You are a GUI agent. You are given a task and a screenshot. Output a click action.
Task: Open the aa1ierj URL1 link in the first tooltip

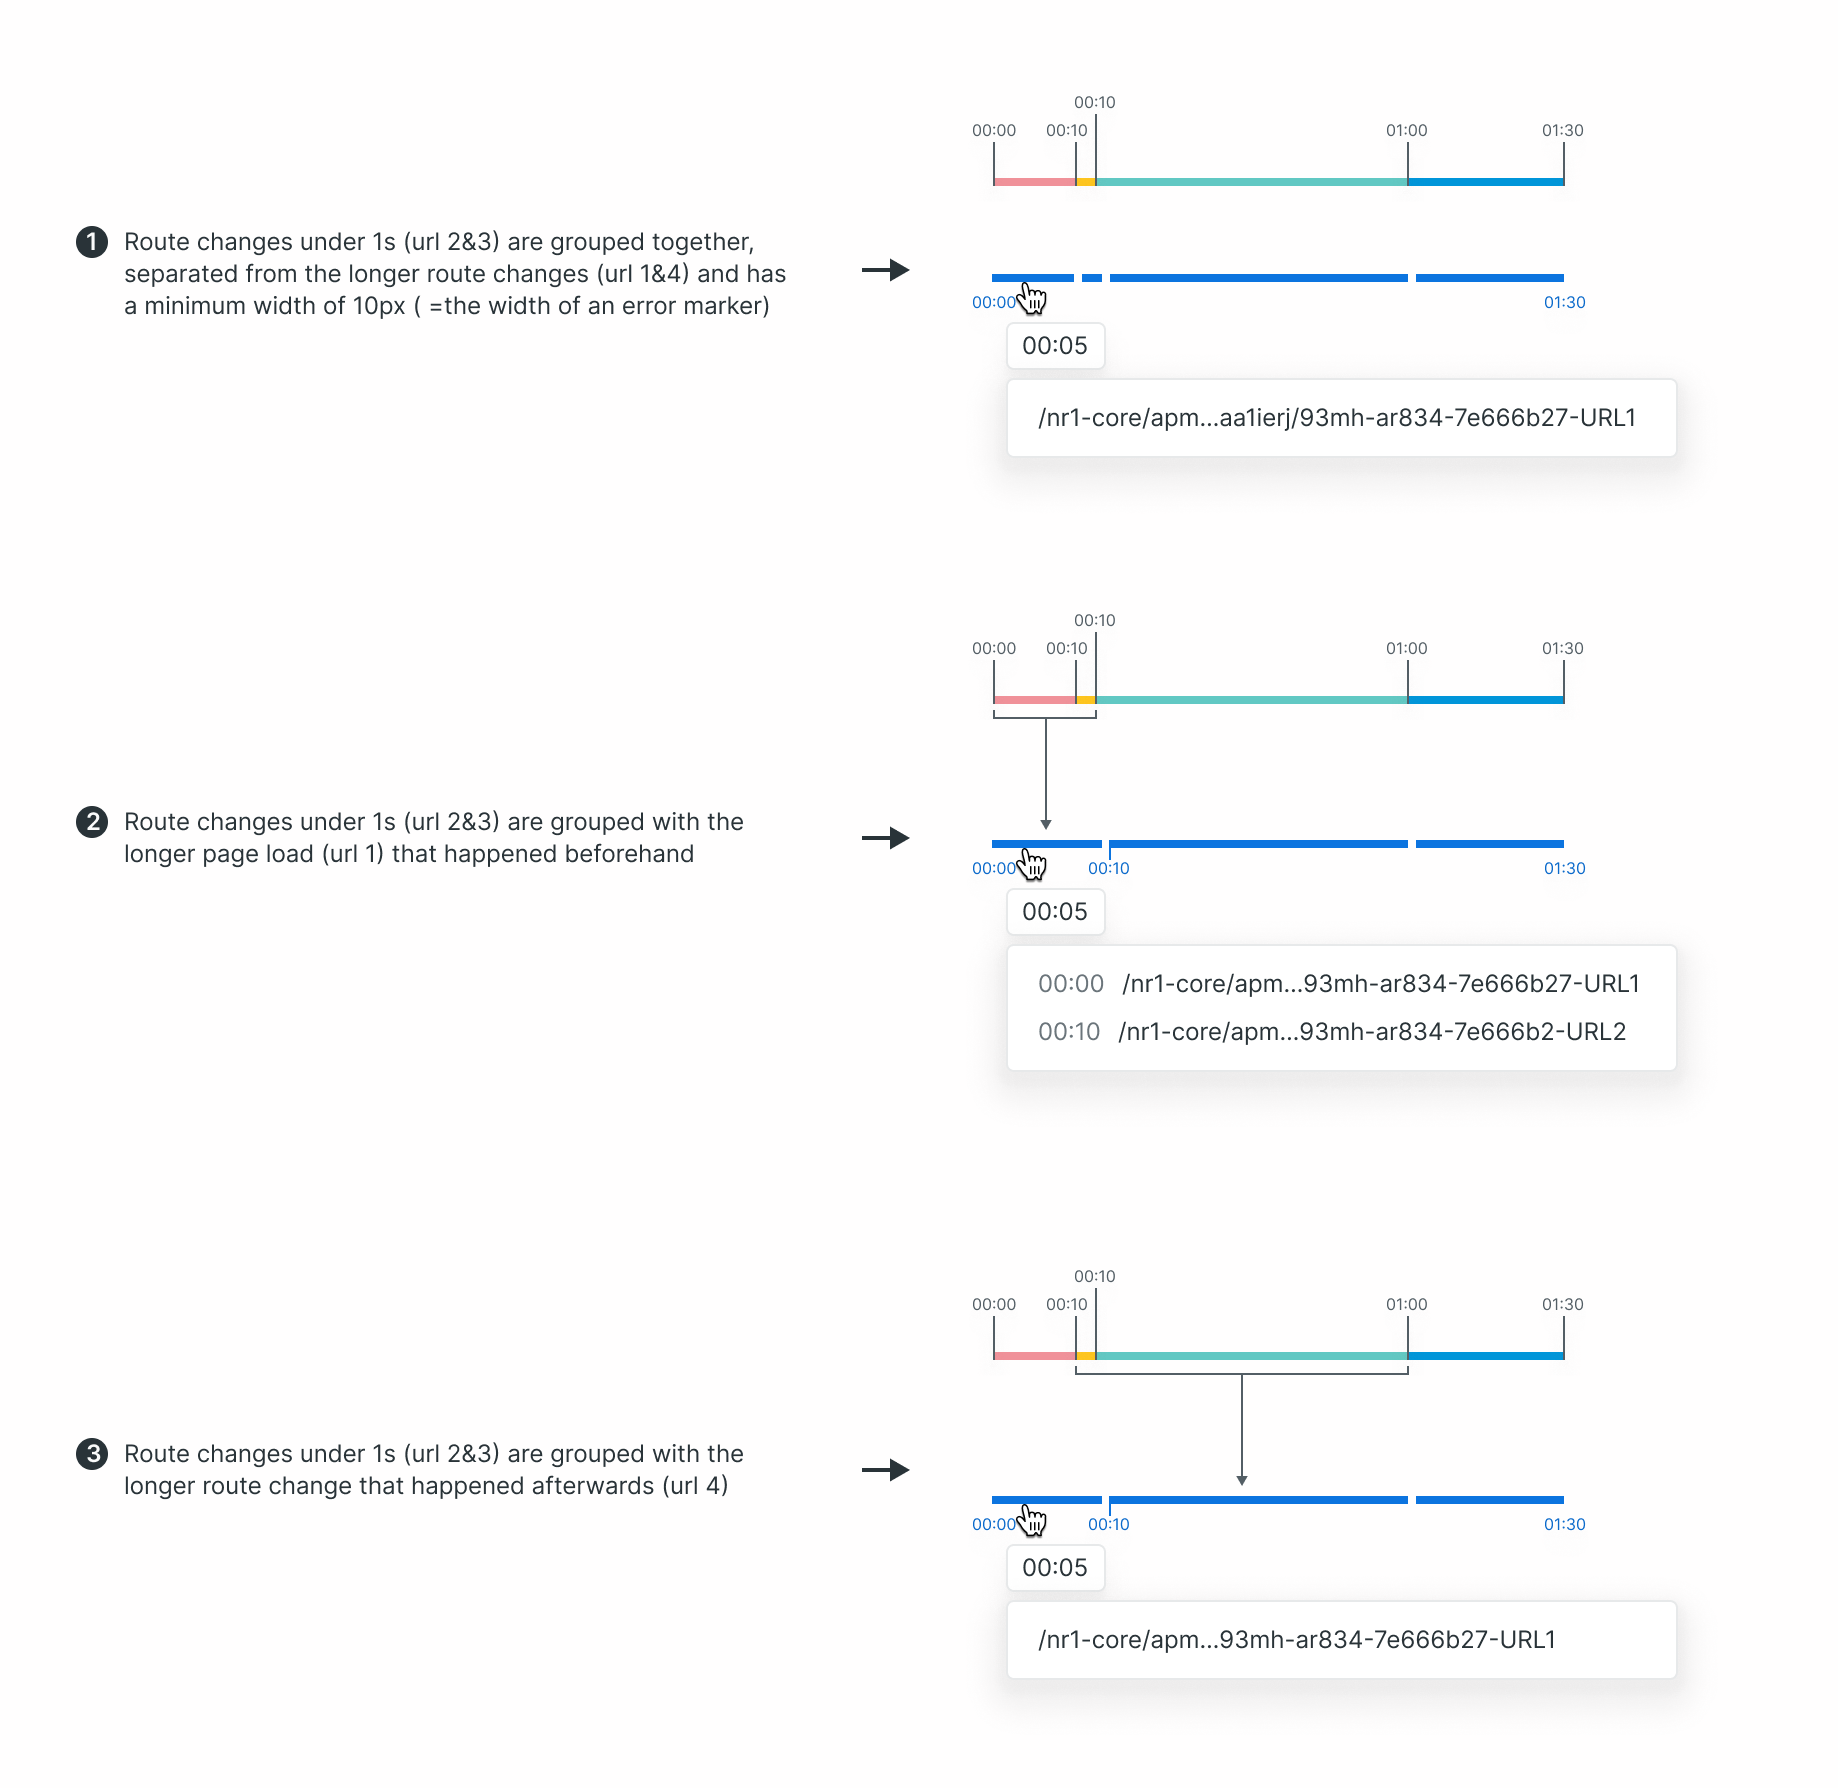(1337, 418)
